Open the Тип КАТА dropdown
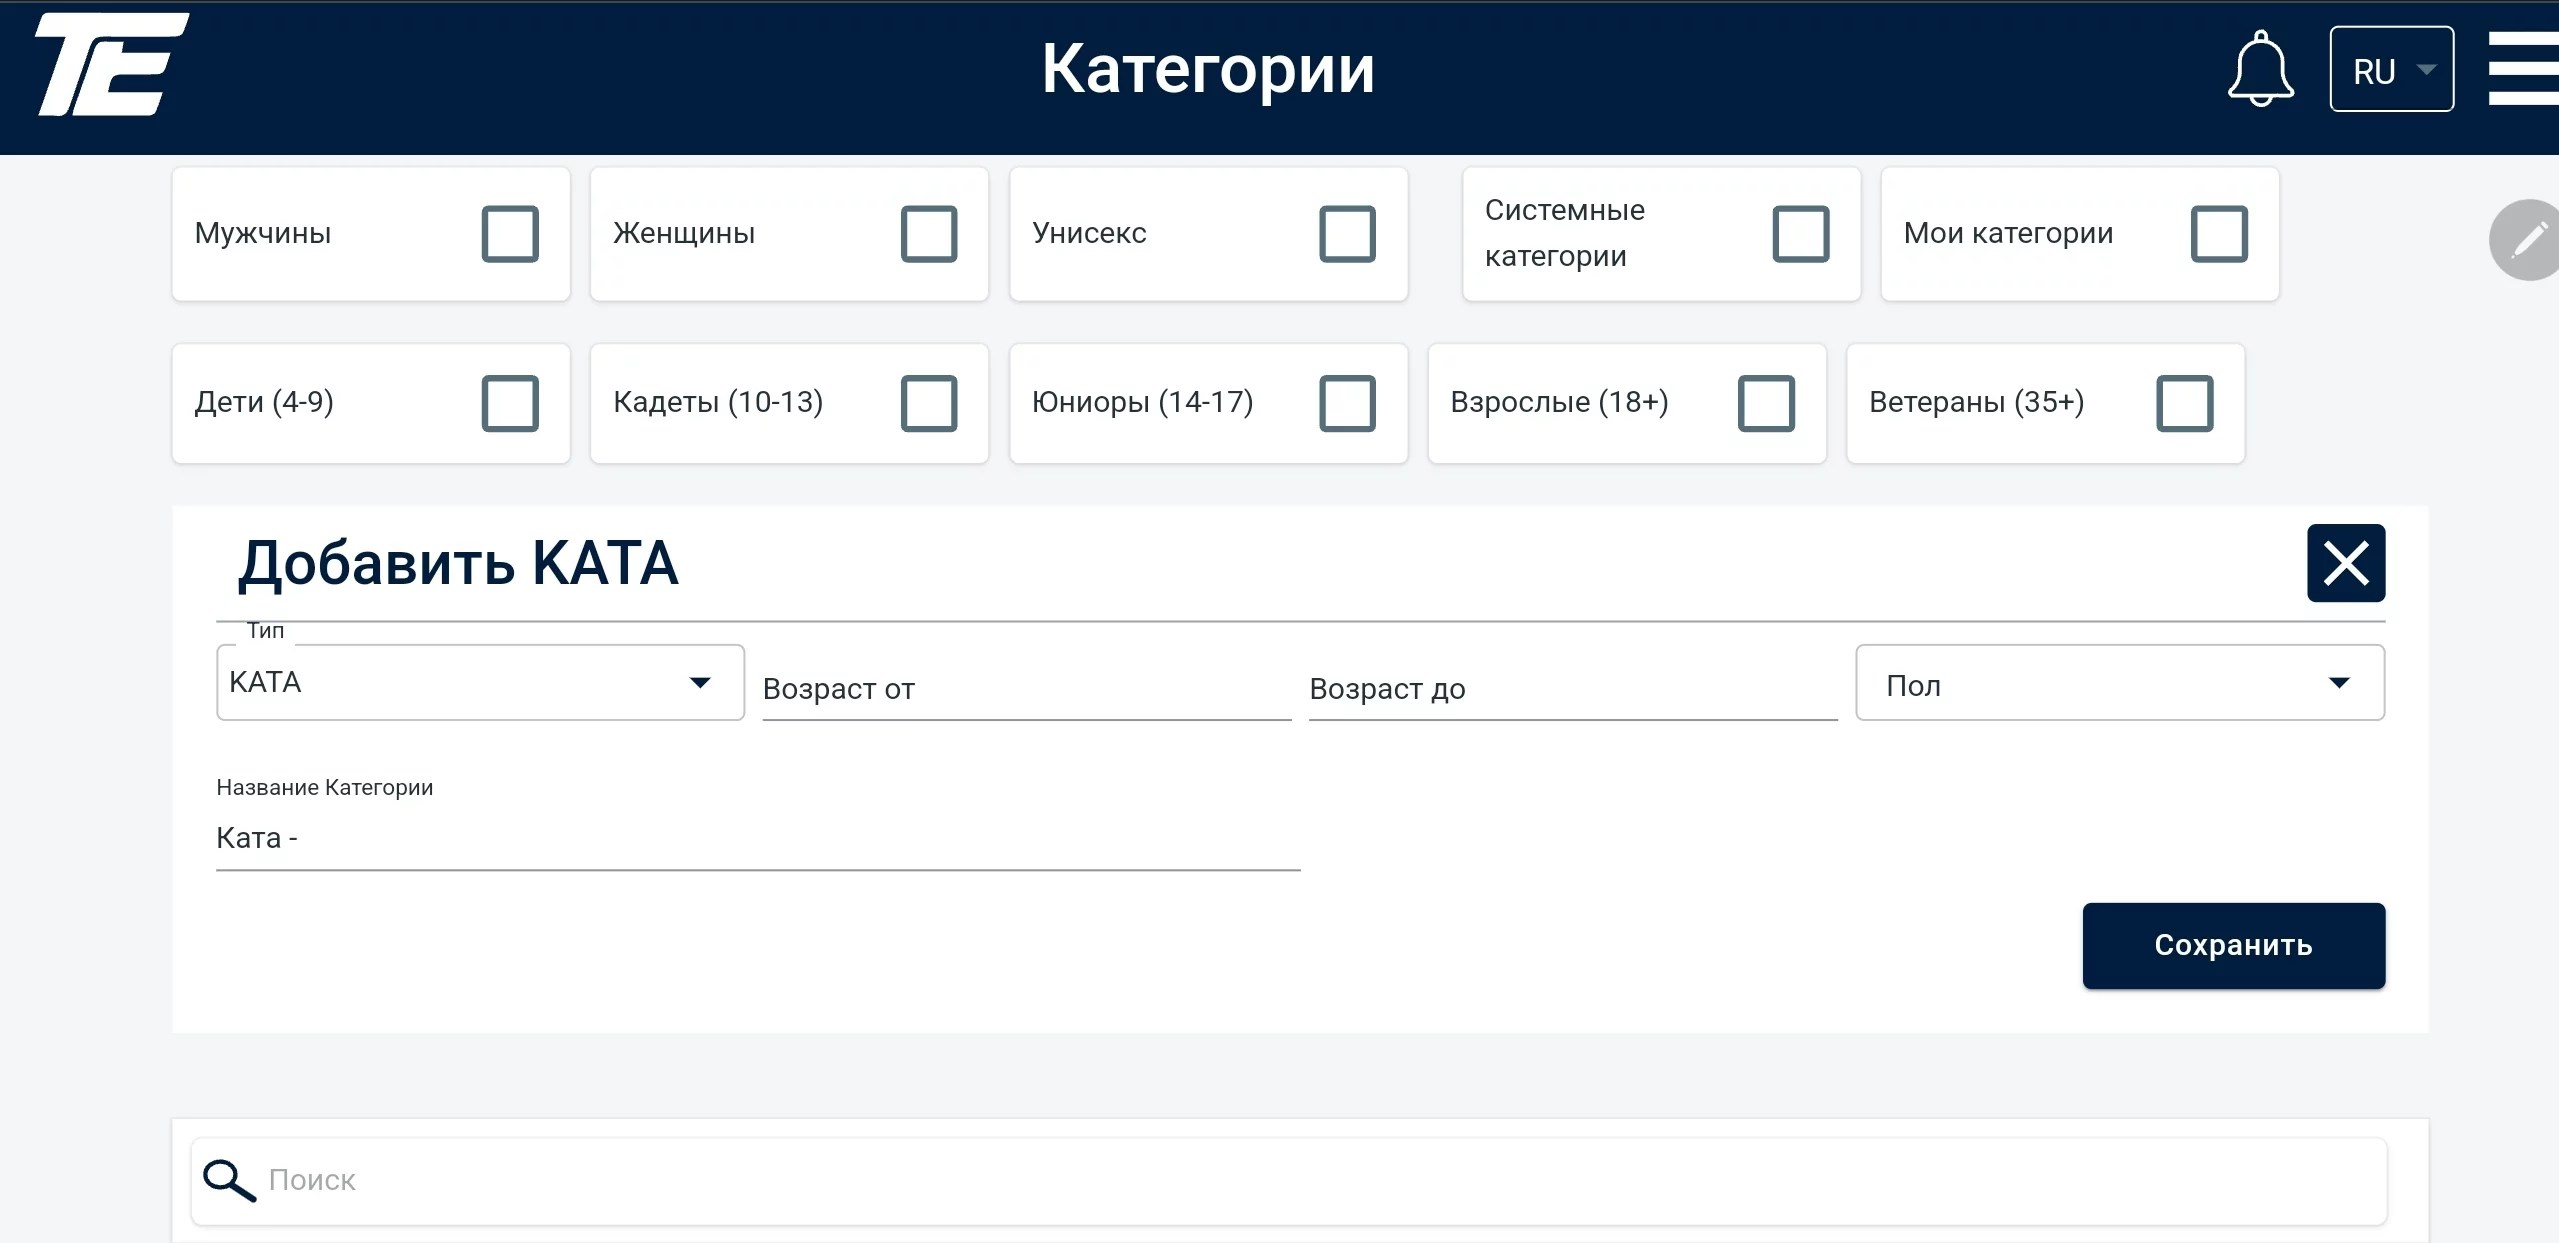This screenshot has height=1243, width=2559. tap(480, 682)
